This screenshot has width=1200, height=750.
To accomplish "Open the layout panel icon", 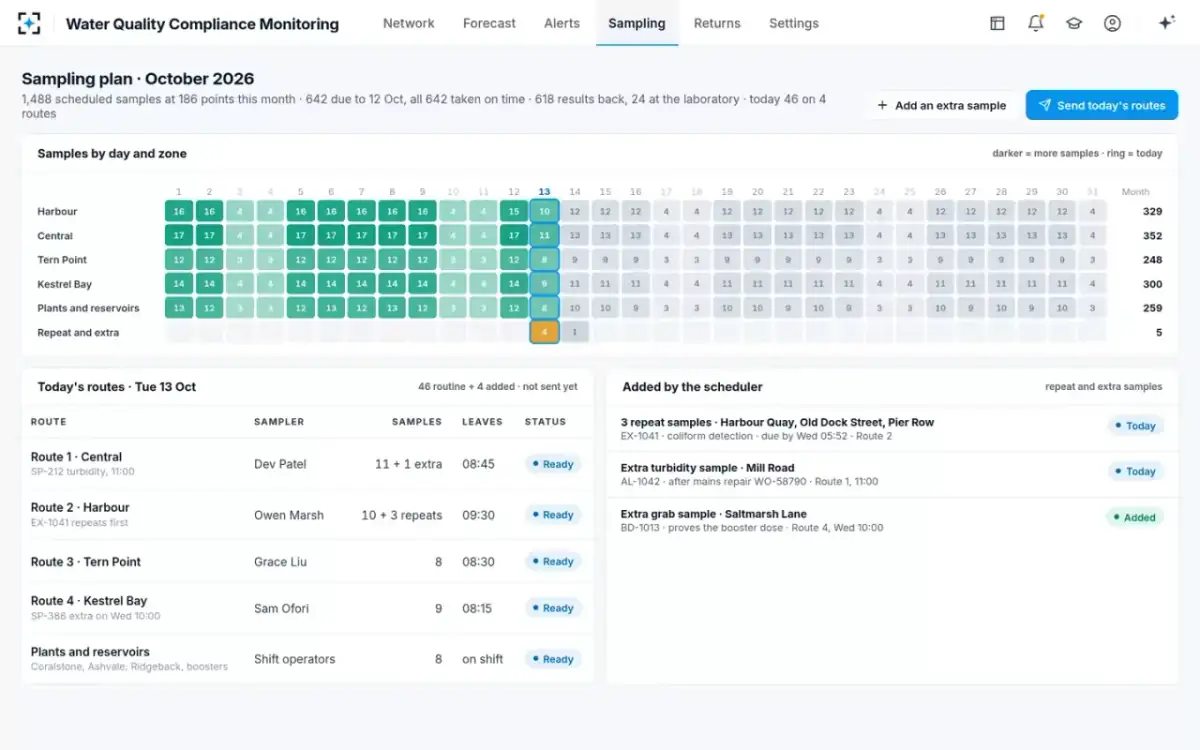I will (997, 23).
